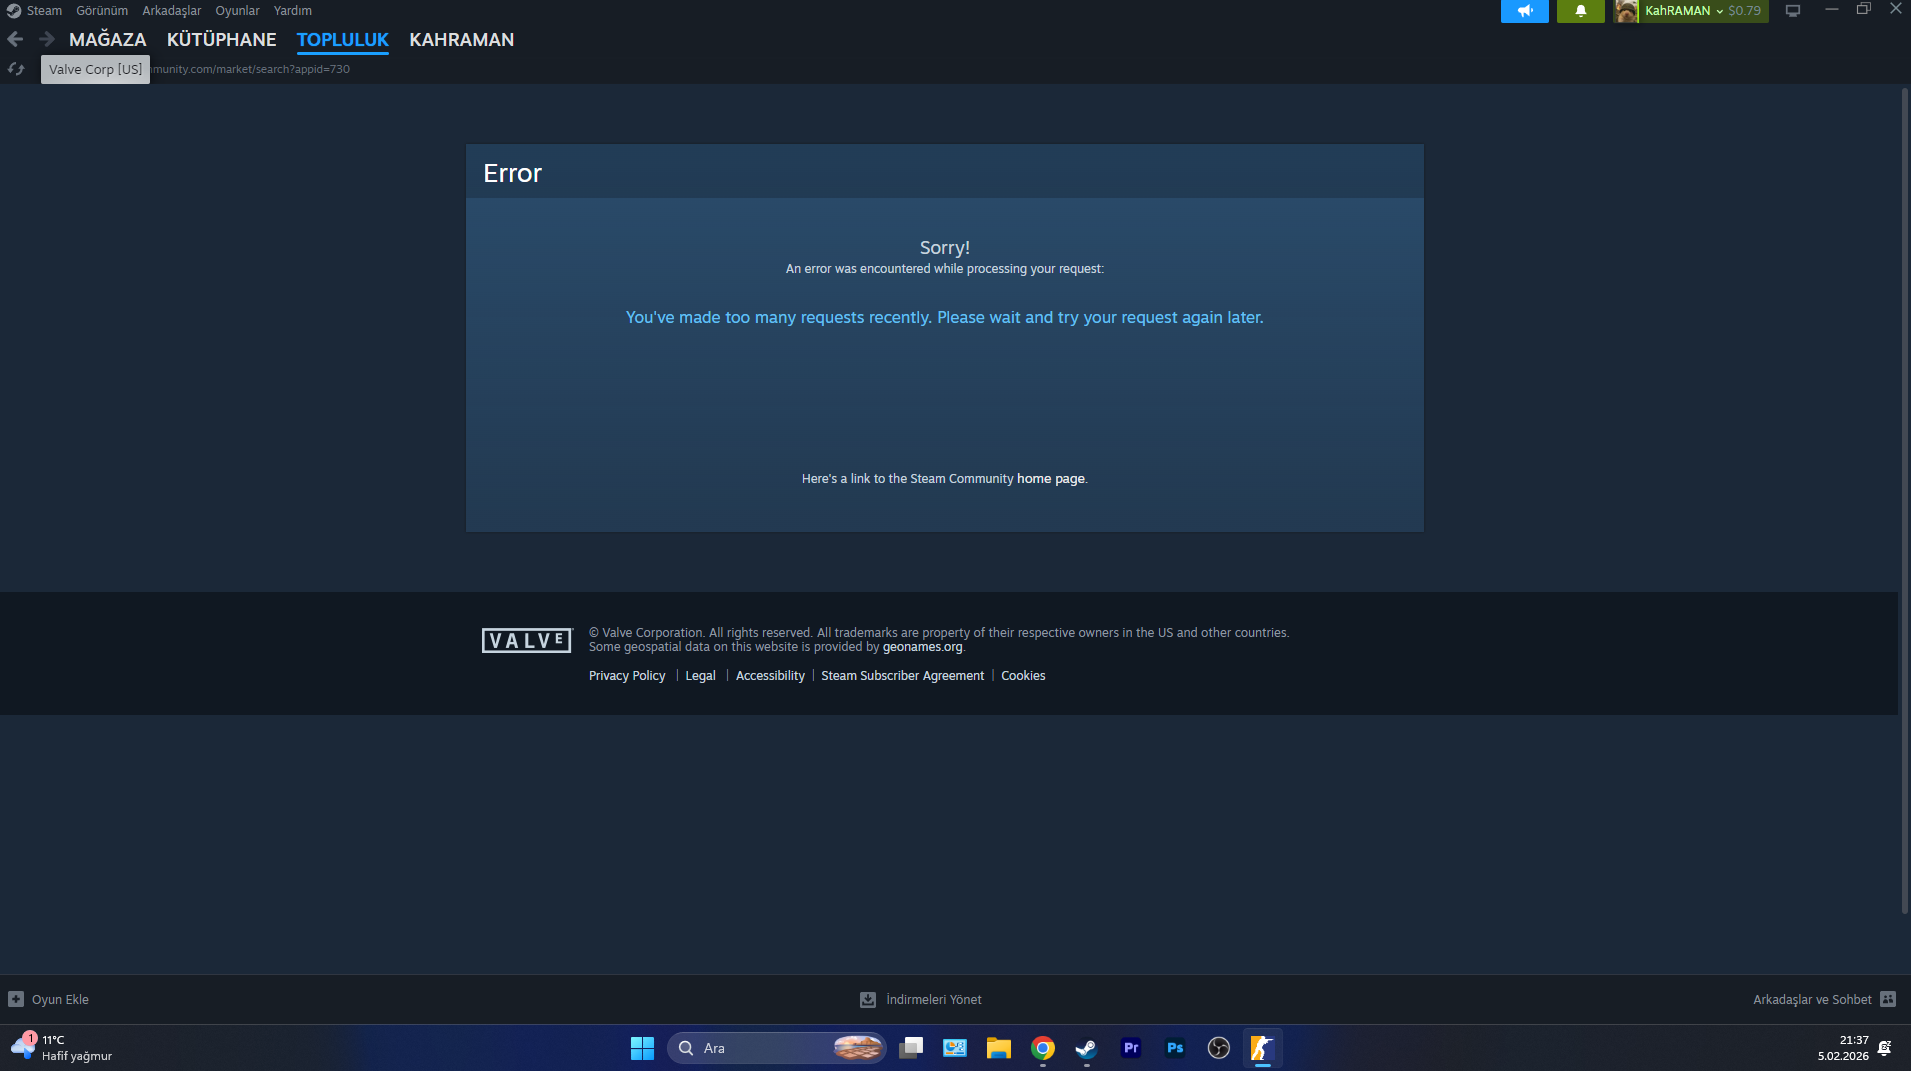Viewport: 1911px width, 1071px height.
Task: Open the Görünüm menu
Action: [x=102, y=11]
